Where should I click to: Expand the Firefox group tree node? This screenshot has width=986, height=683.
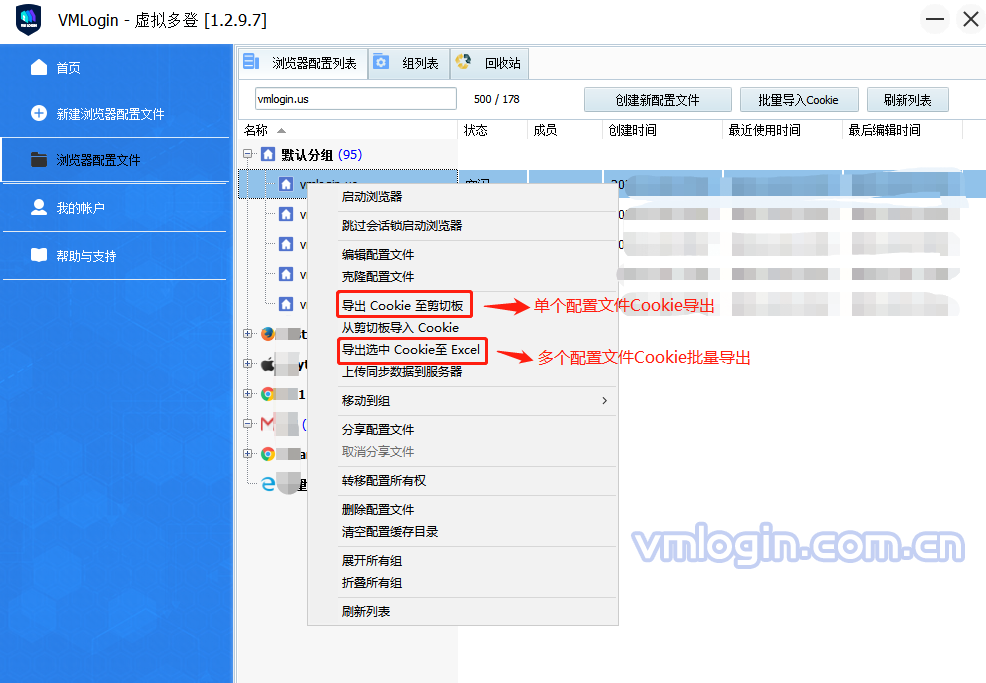248,334
